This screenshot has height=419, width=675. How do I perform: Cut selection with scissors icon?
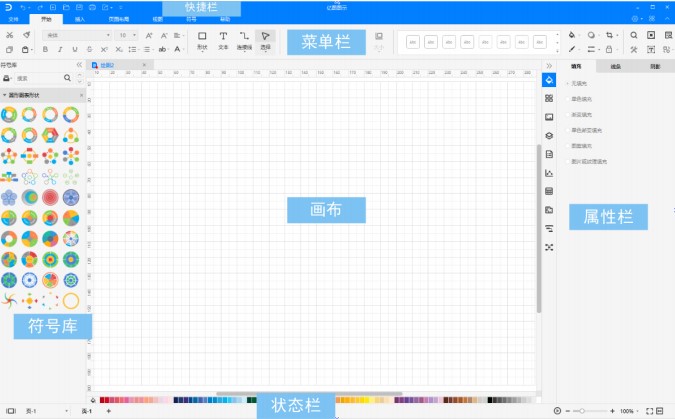(x=9, y=35)
